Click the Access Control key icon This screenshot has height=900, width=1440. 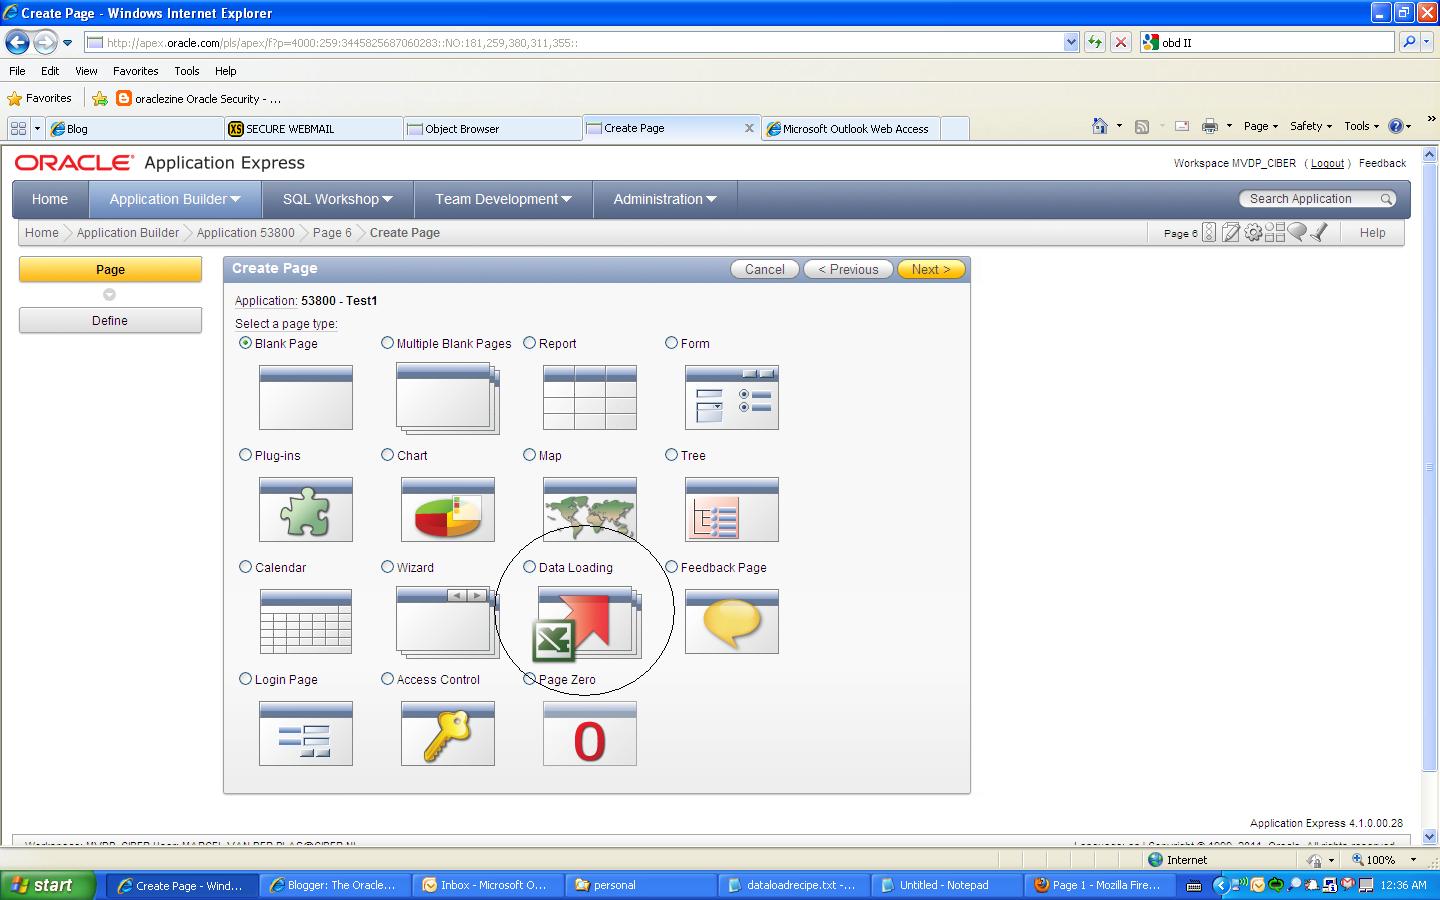pyautogui.click(x=447, y=734)
